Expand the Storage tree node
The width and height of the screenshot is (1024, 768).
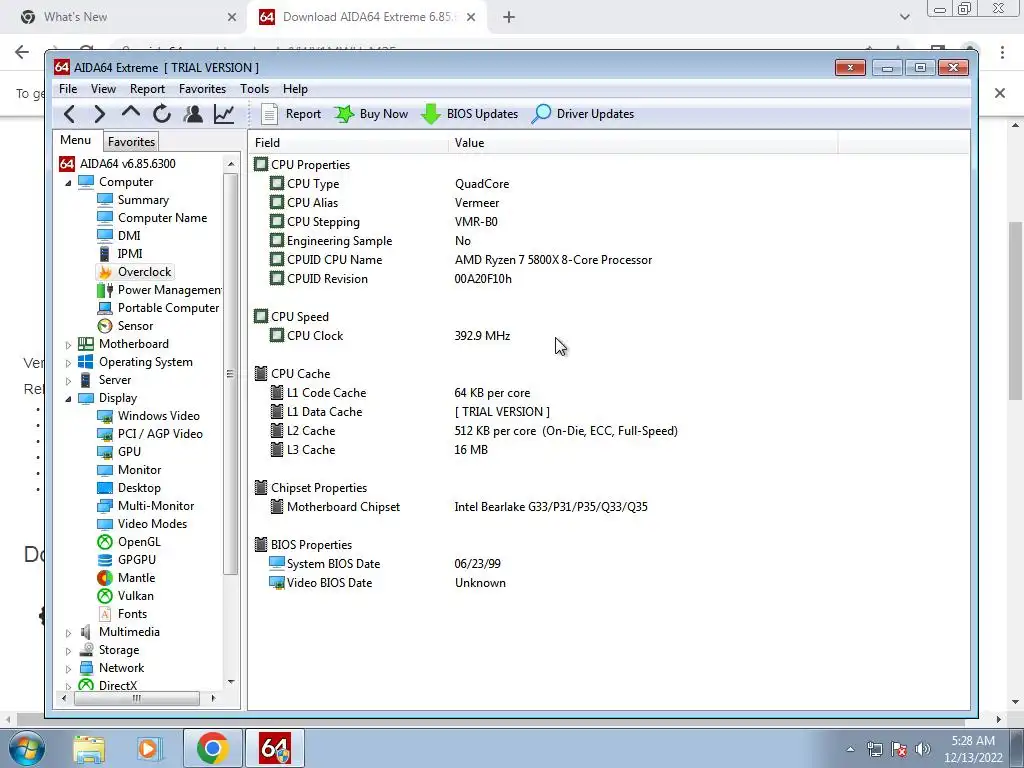pos(69,651)
